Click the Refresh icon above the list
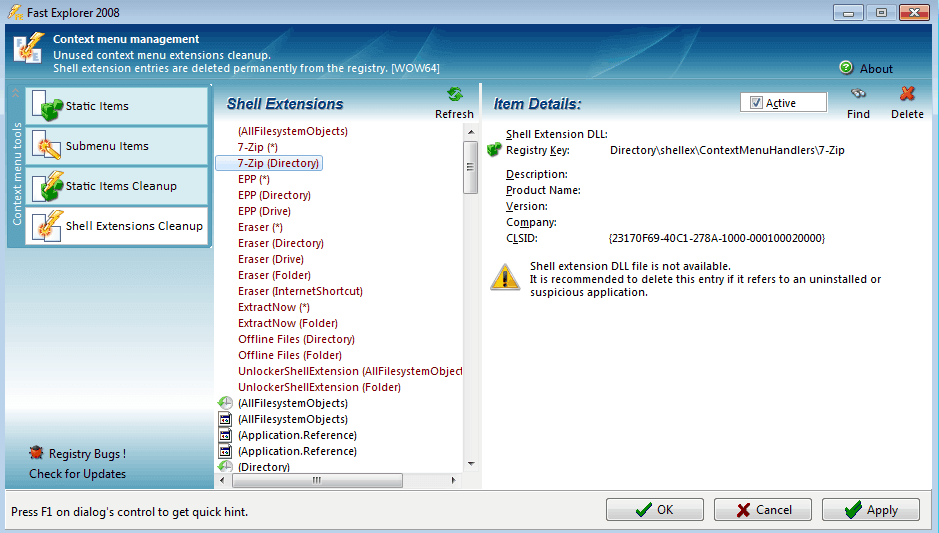Screen dimensions: 939x533 coord(455,94)
